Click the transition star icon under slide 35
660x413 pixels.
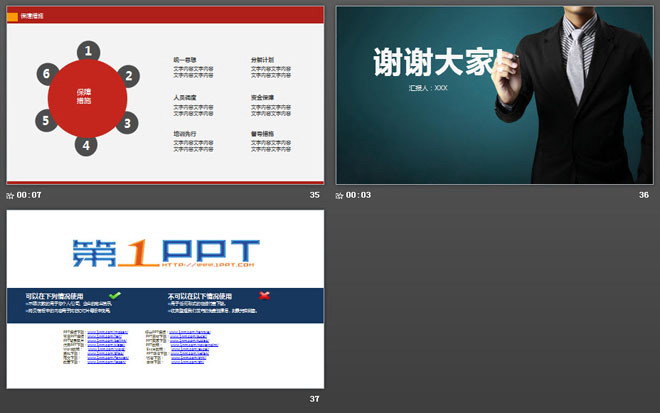click(x=10, y=195)
